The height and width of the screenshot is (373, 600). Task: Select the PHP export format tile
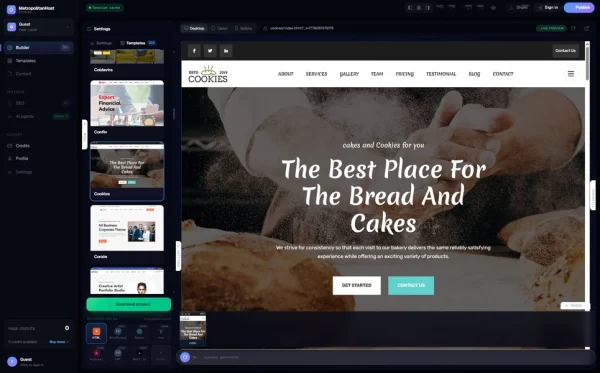tap(118, 355)
